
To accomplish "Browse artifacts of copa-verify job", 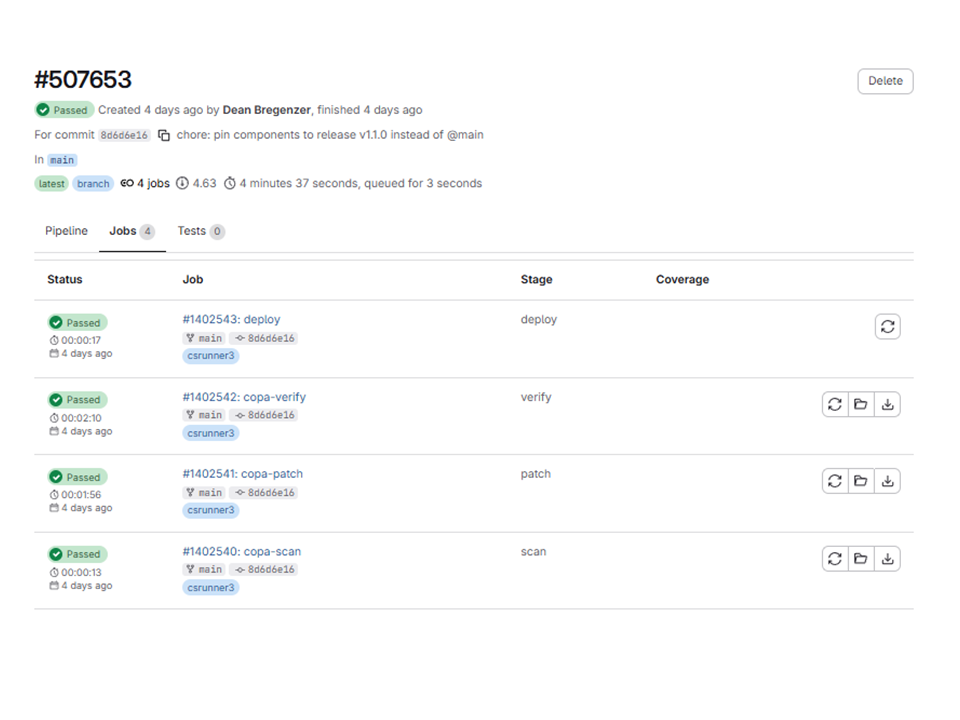I will pos(861,404).
